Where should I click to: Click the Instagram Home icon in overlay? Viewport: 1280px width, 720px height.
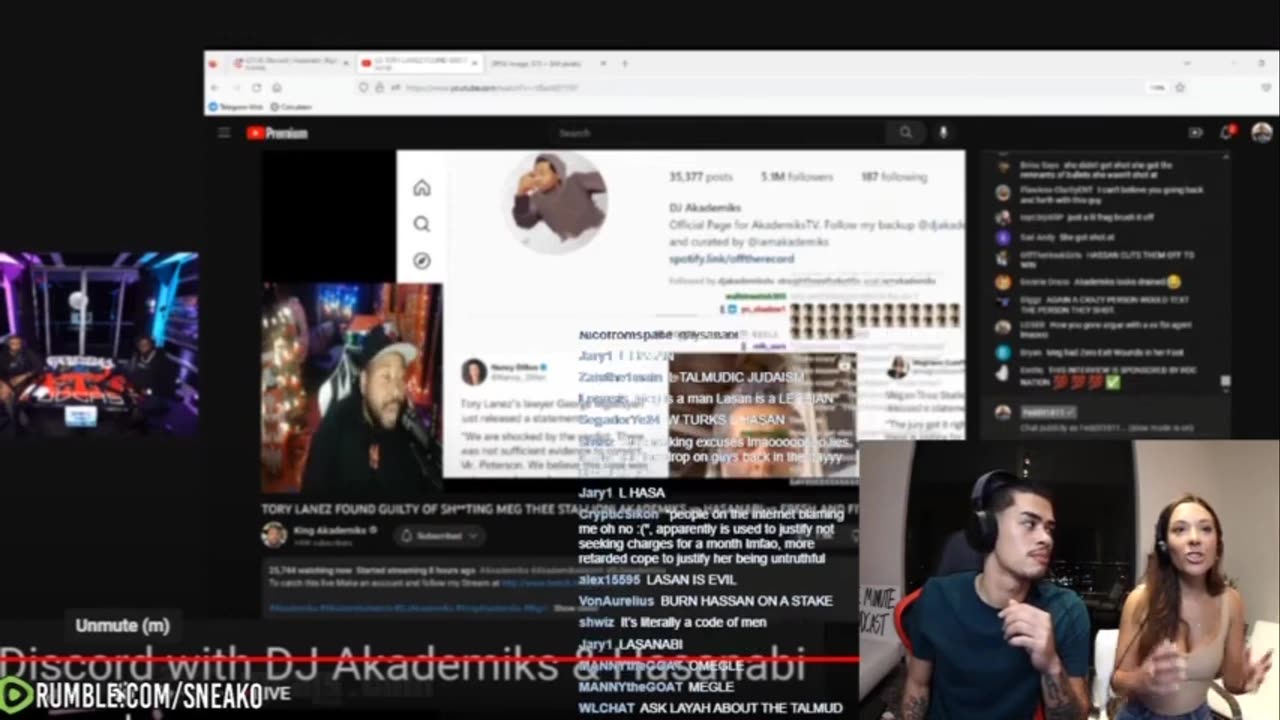tap(422, 187)
